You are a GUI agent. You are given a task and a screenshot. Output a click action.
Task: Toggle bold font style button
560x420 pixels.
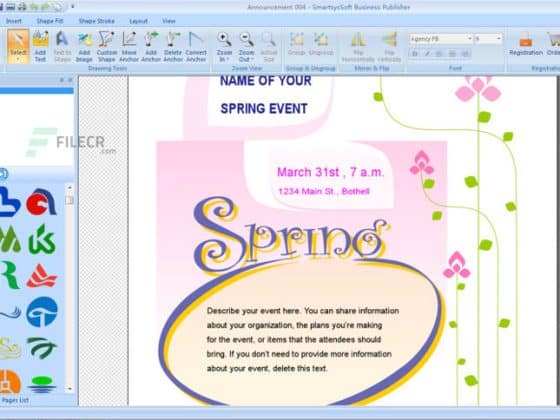(415, 54)
